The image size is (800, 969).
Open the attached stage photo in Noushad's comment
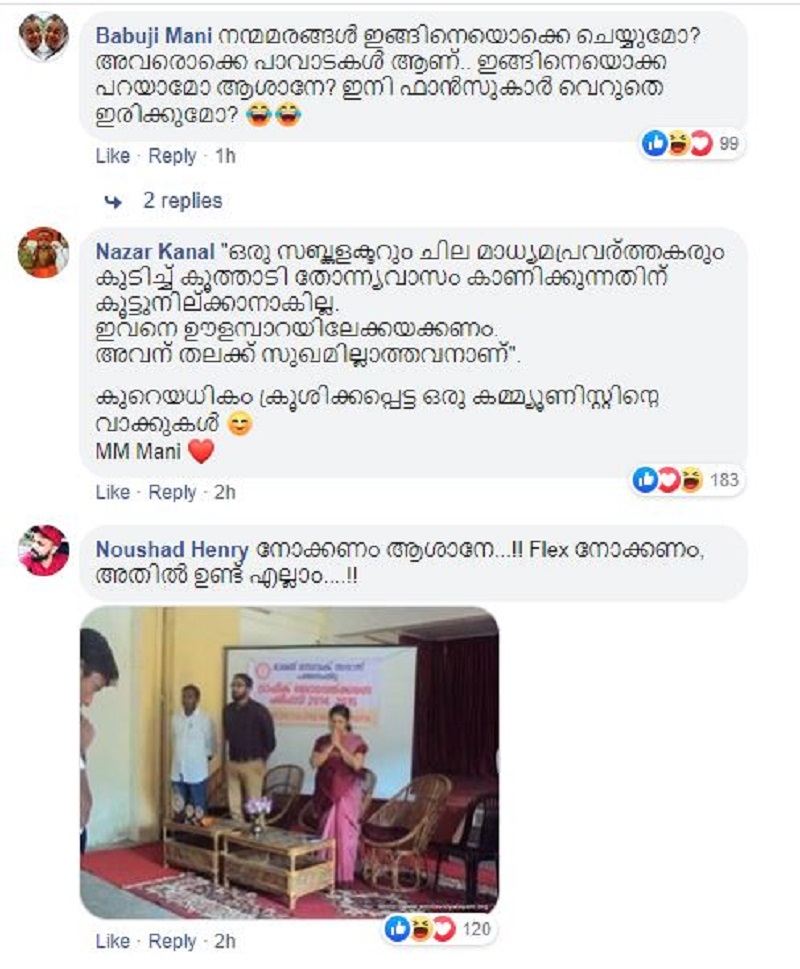tap(289, 762)
